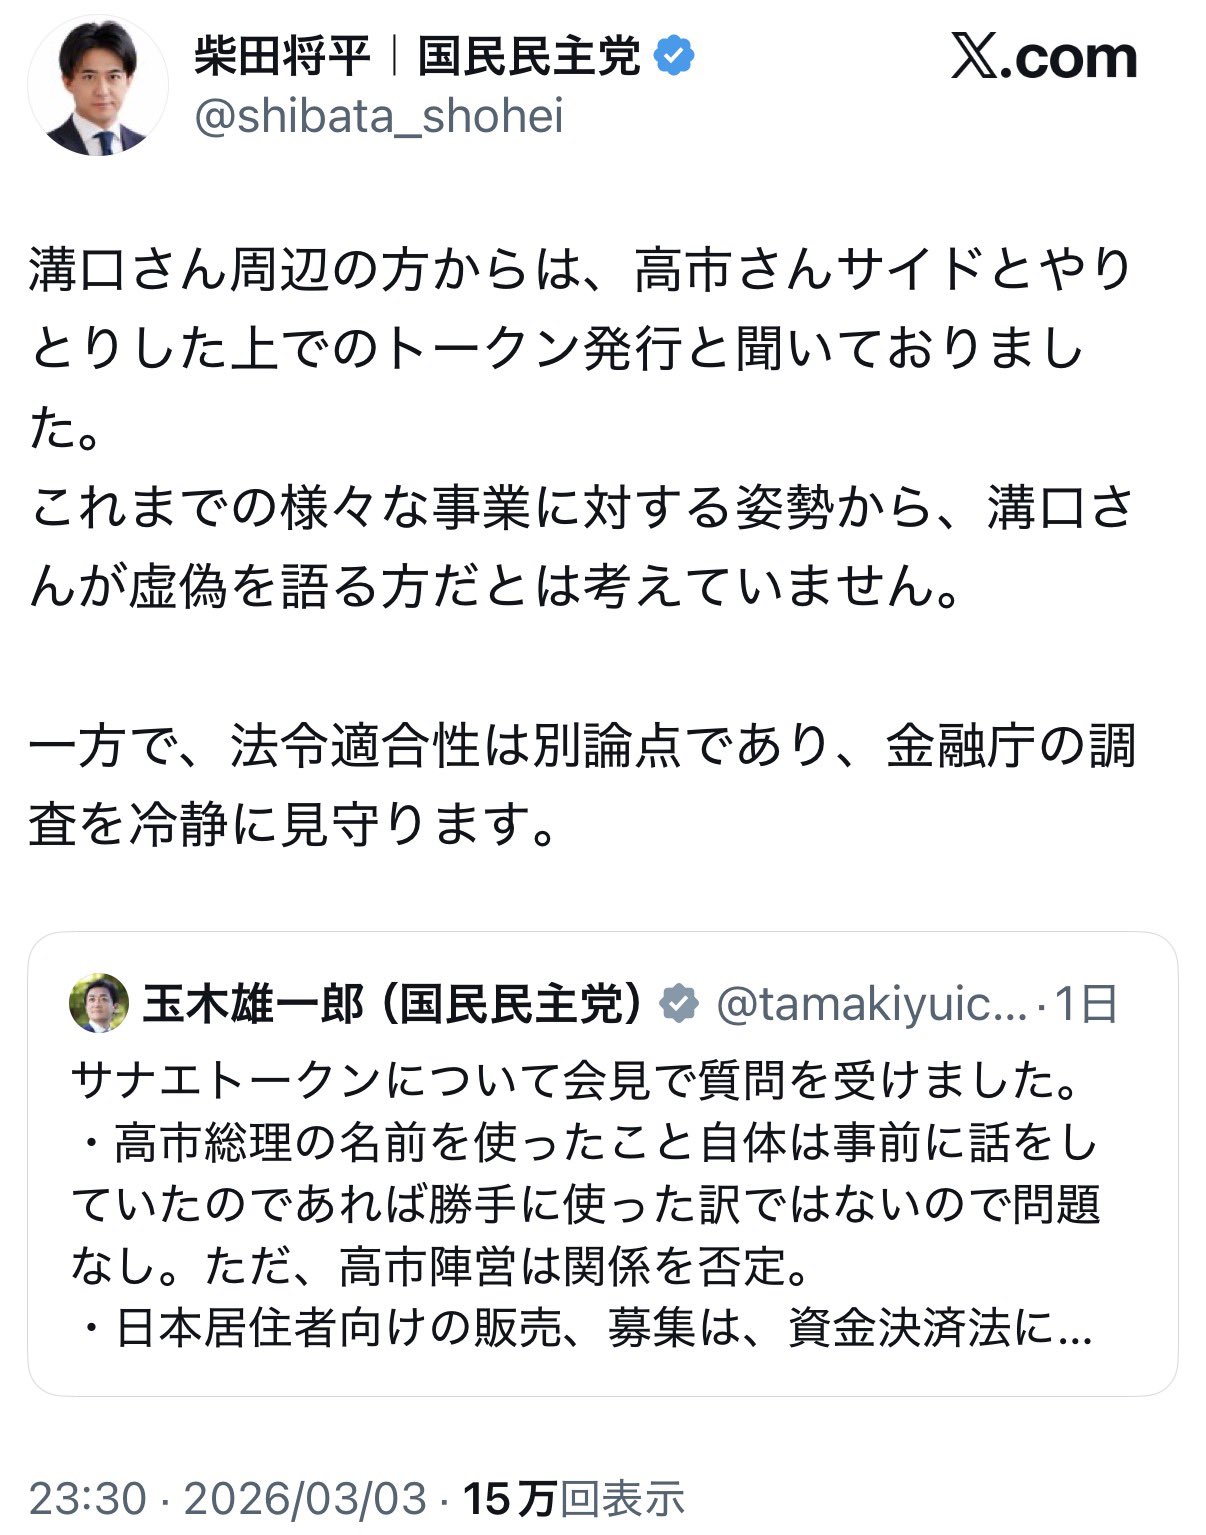Click the grey verified badge in quoted post
This screenshot has width=1206, height=1535.
[680, 1003]
